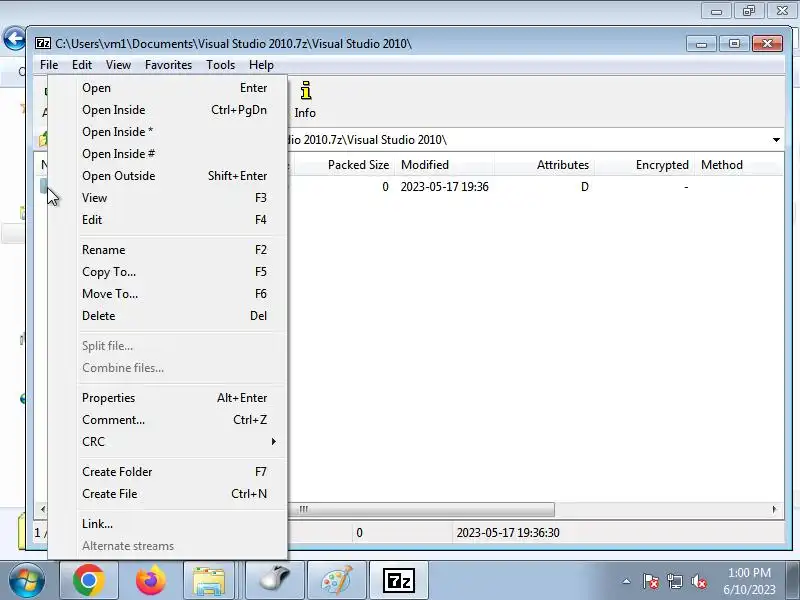Open the Windows Start menu
800x600 pixels.
pos(27,581)
